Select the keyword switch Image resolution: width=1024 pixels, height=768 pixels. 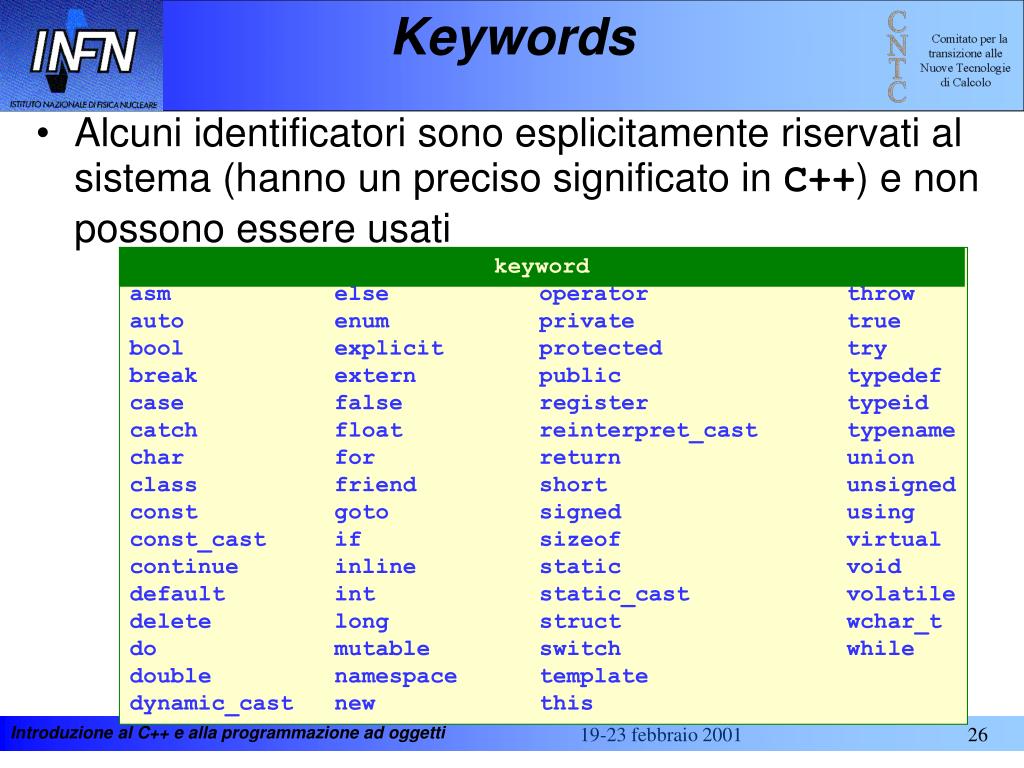tap(580, 648)
